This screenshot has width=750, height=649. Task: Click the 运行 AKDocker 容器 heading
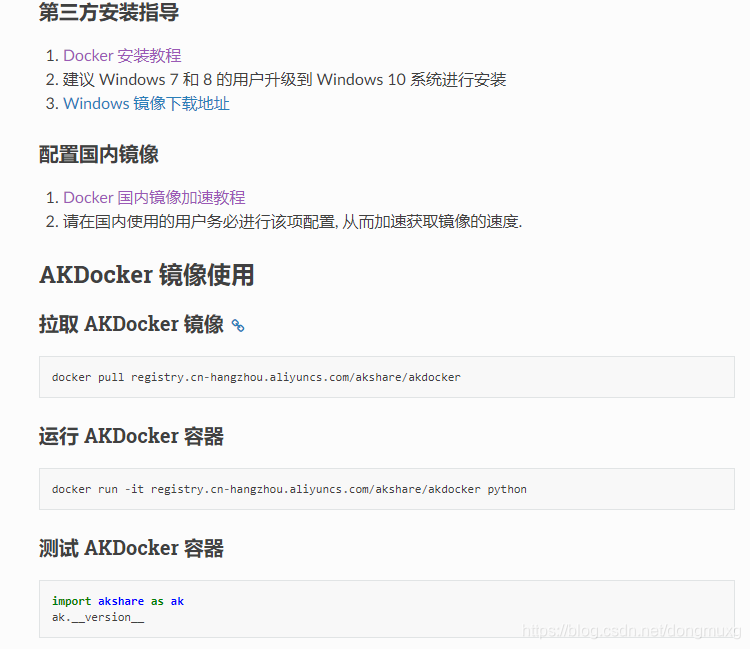click(x=131, y=436)
